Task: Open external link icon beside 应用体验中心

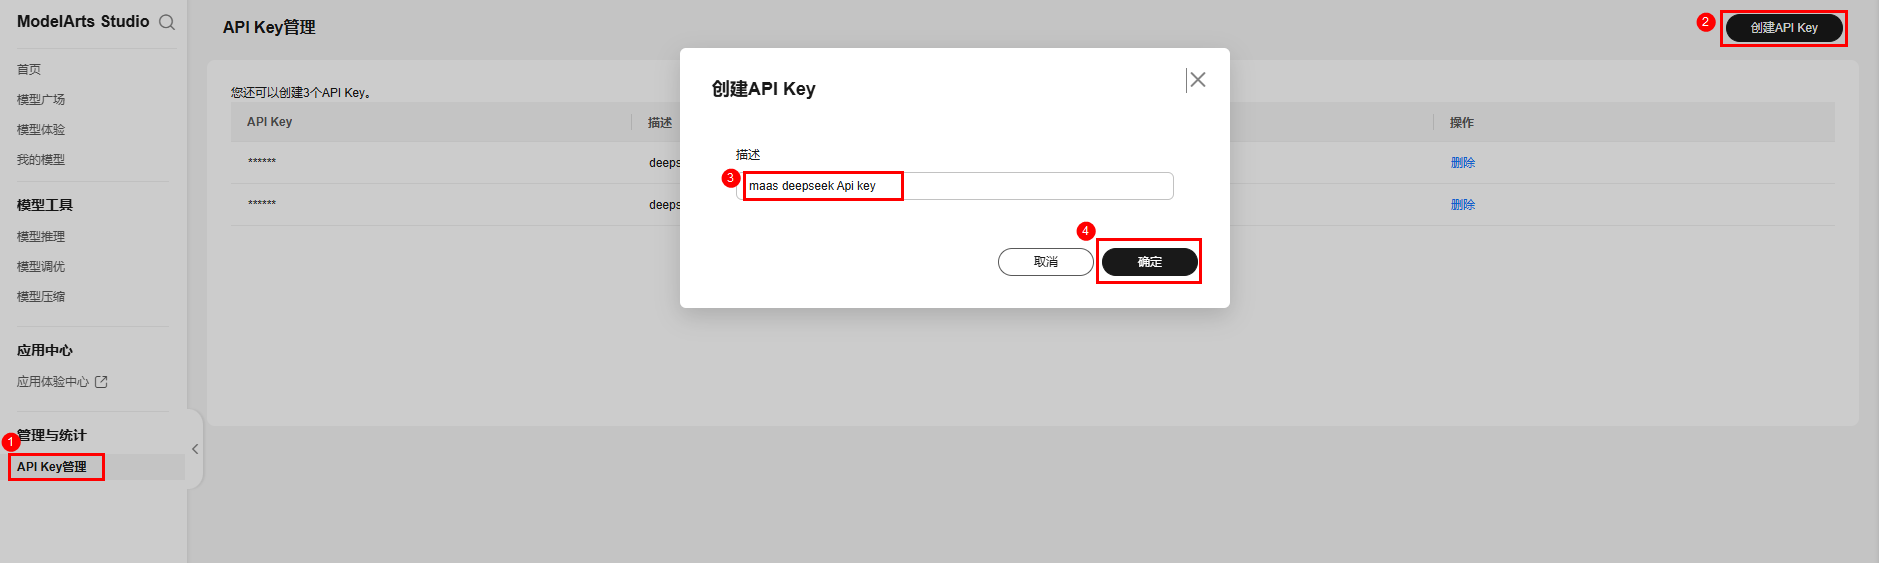Action: (101, 382)
